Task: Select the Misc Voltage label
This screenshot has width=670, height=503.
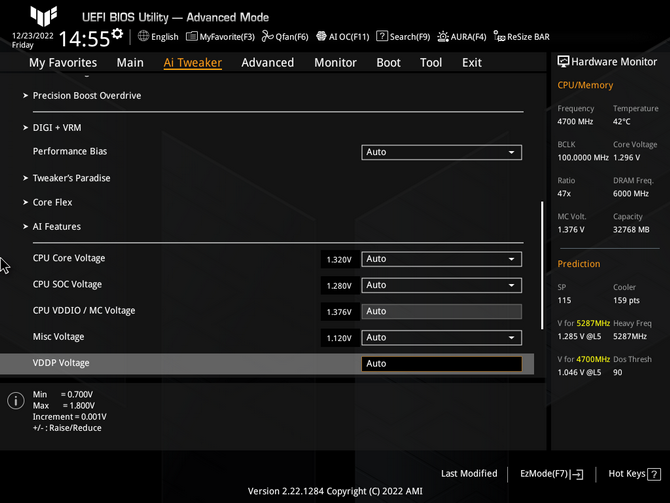Action: coord(59,337)
